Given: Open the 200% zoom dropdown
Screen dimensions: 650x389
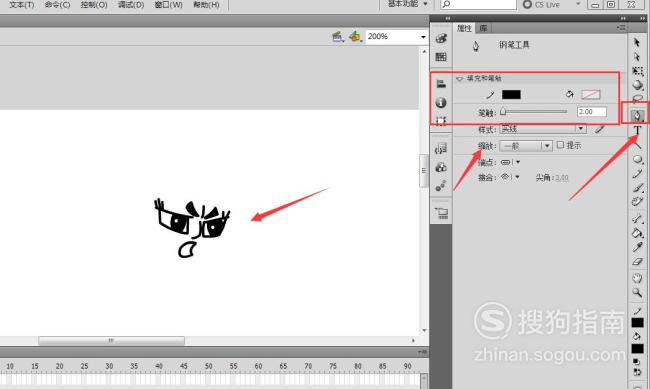Looking at the screenshot, I should (423, 37).
